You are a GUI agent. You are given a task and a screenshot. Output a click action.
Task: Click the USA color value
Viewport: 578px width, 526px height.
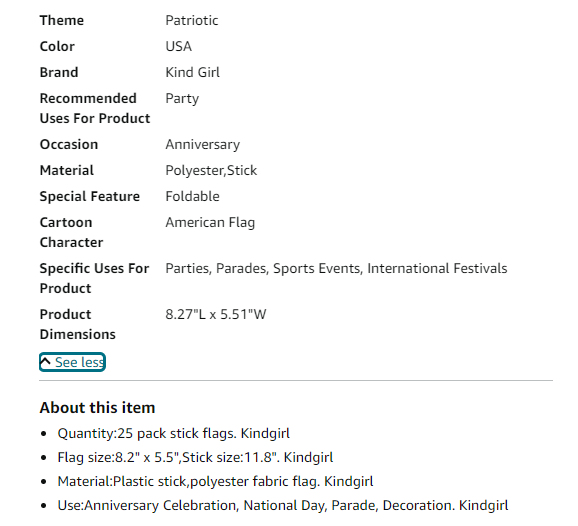pyautogui.click(x=178, y=46)
